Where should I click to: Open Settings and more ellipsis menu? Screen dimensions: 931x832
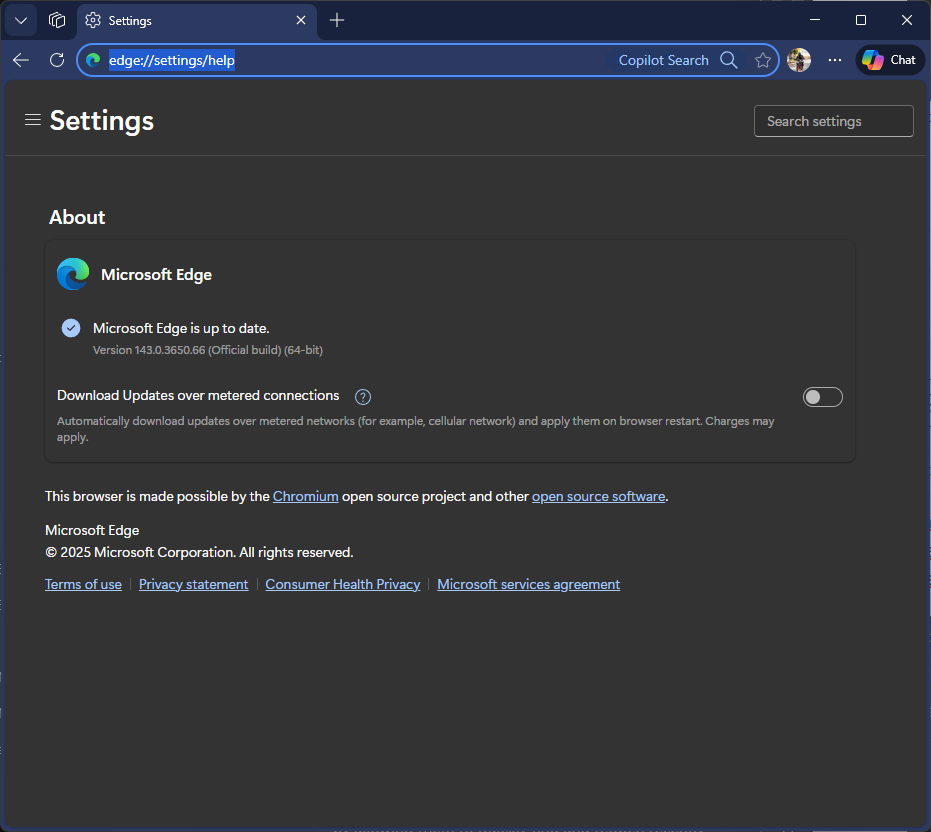835,60
